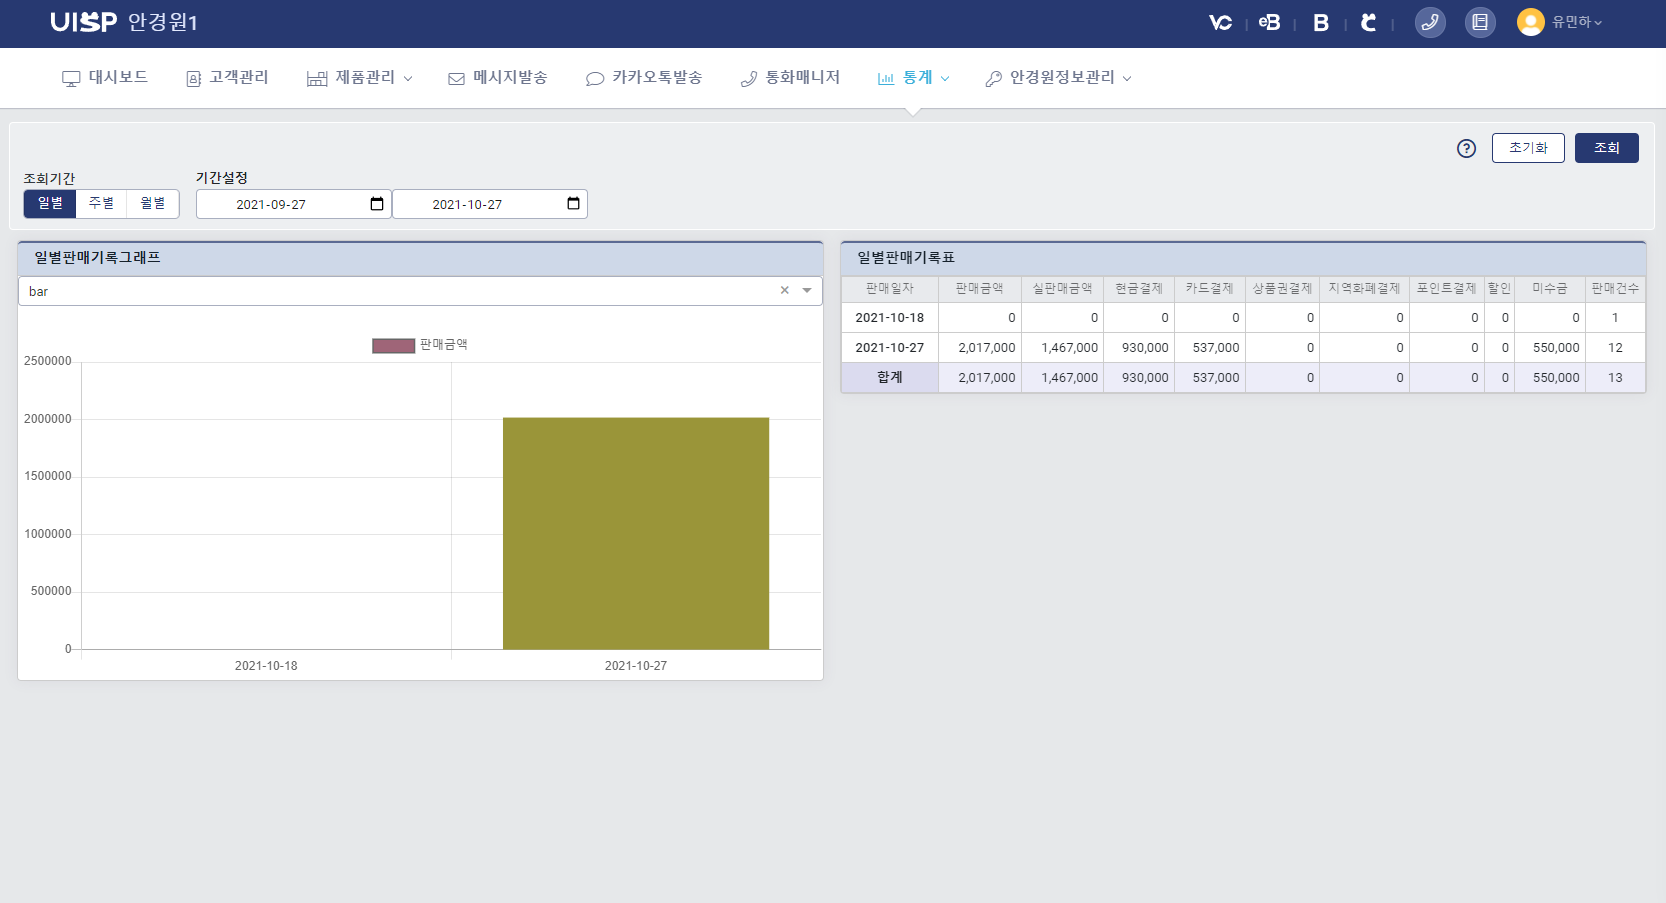Click the B icon in the top bar
The width and height of the screenshot is (1666, 903).
tap(1321, 22)
